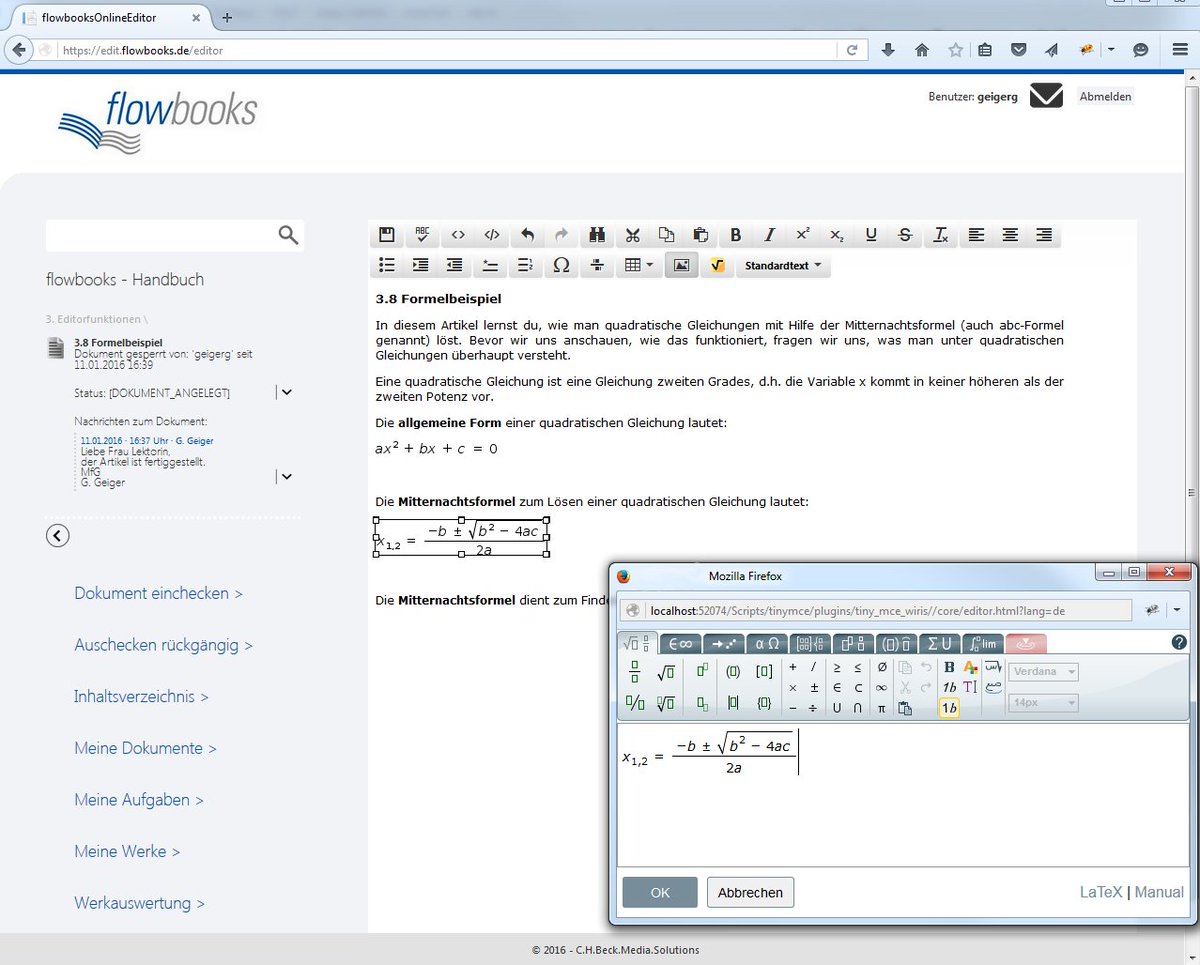The width and height of the screenshot is (1200, 965).
Task: Click the insert image icon
Action: (681, 265)
